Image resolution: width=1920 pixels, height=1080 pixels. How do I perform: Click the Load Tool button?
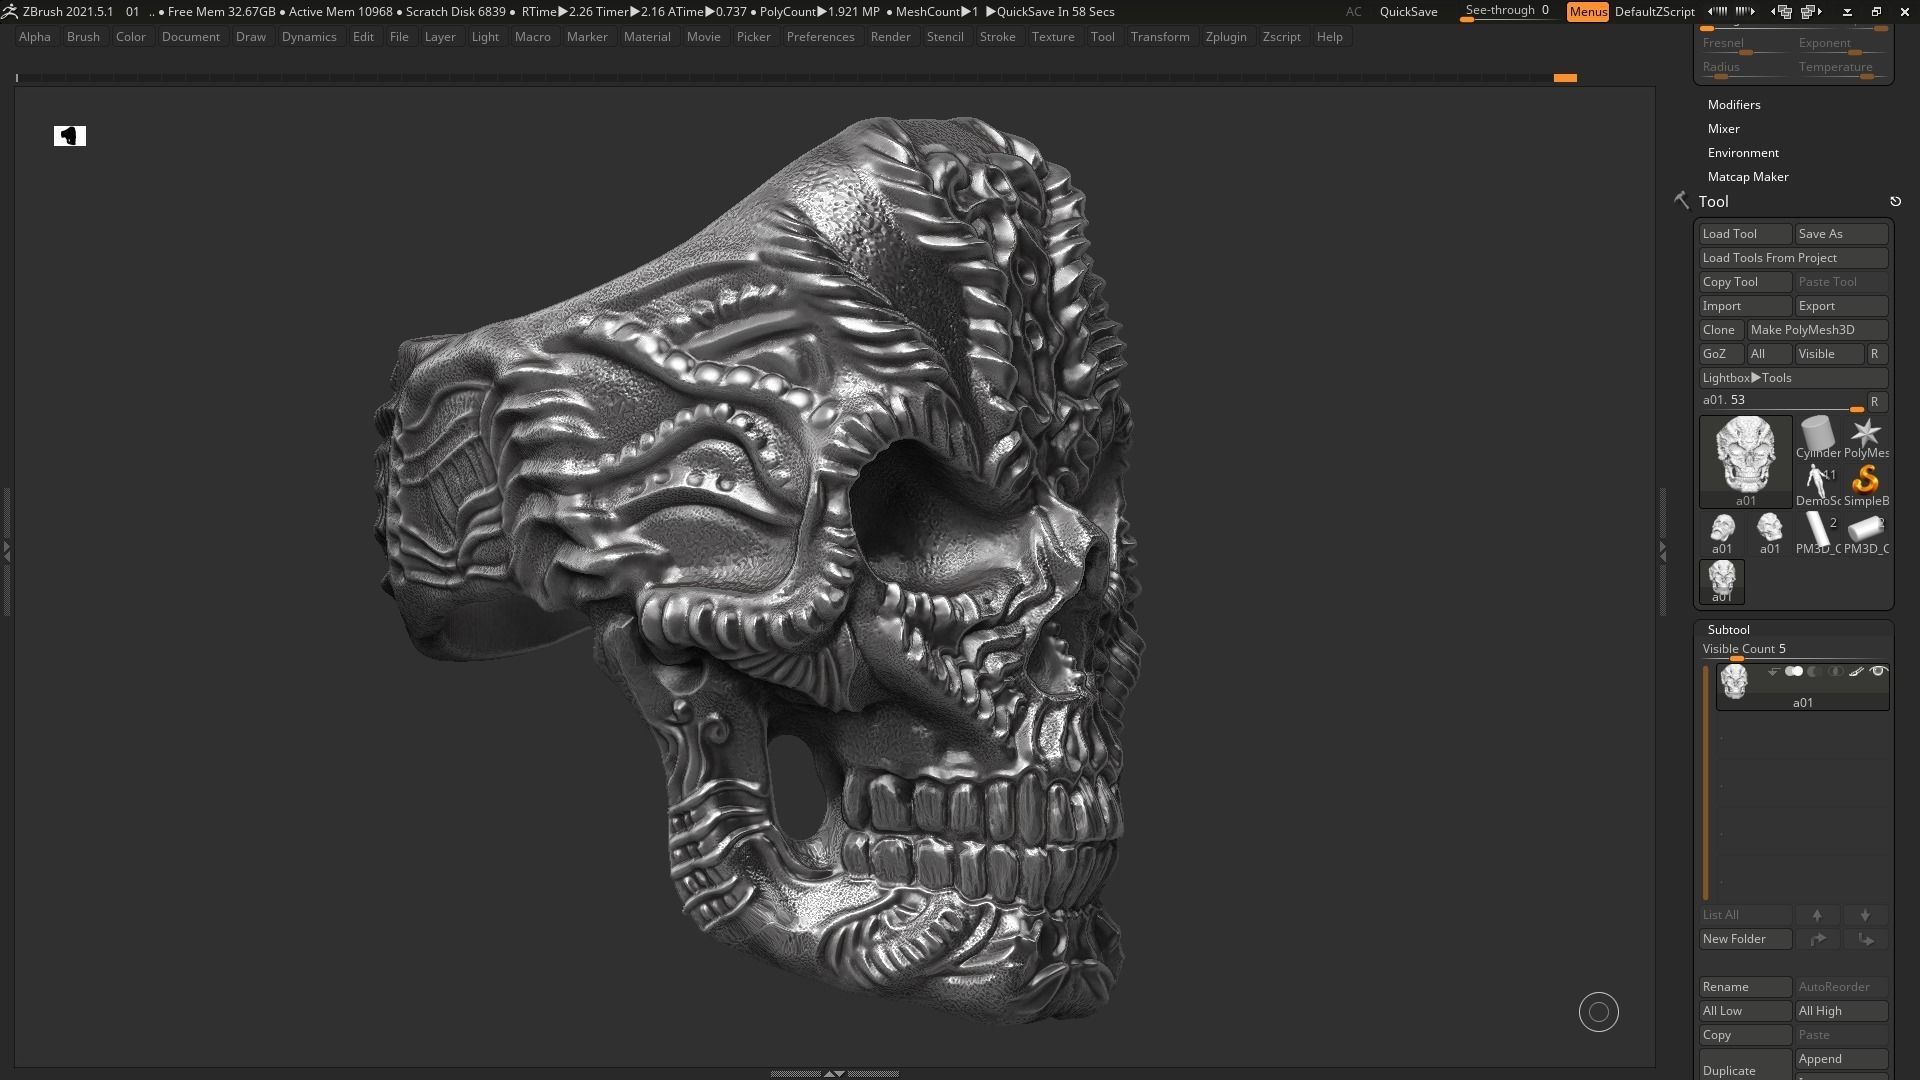(1745, 234)
